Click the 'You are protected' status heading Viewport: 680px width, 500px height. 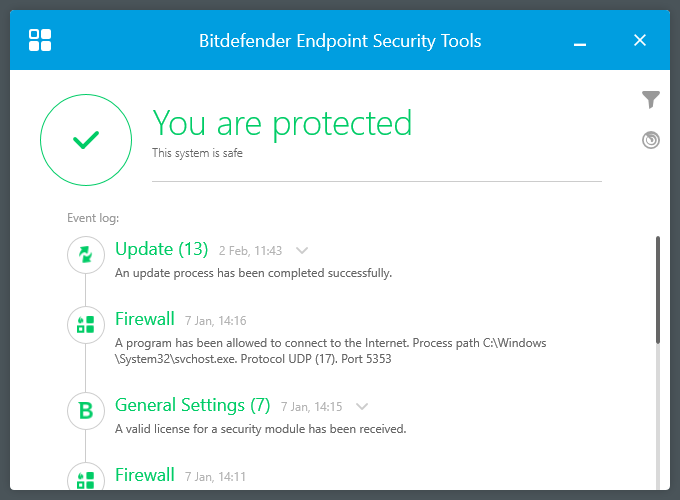[x=282, y=123]
